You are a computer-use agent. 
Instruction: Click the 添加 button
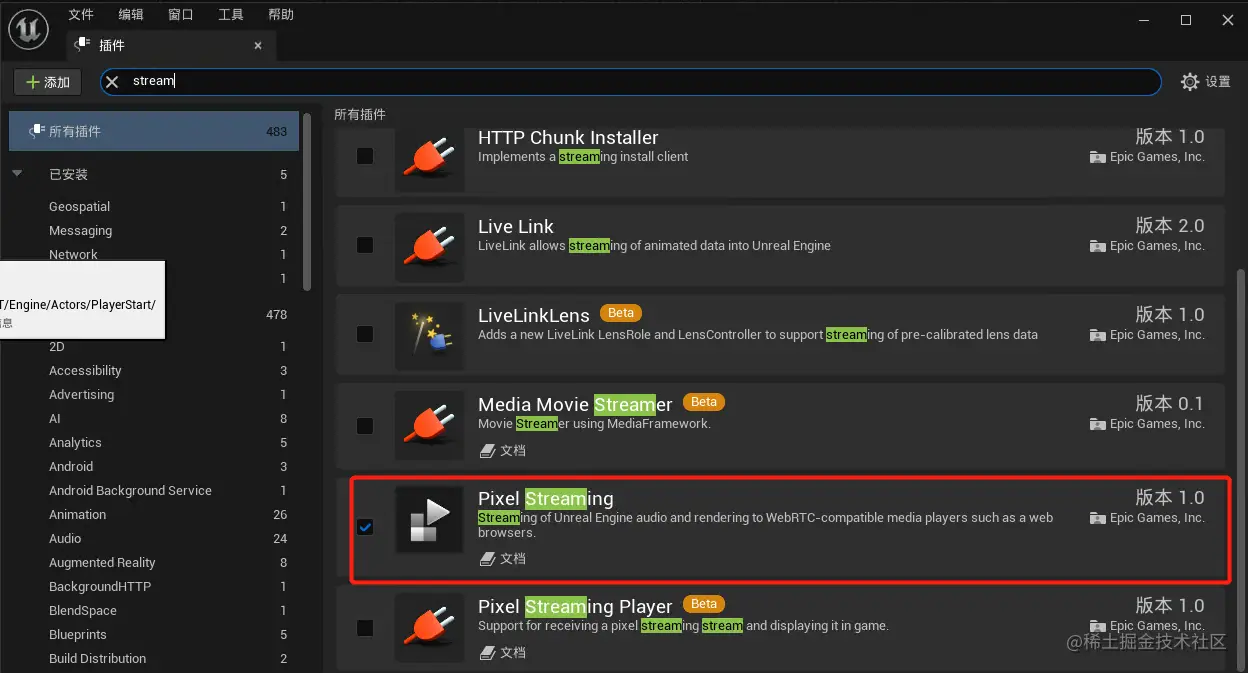[48, 82]
